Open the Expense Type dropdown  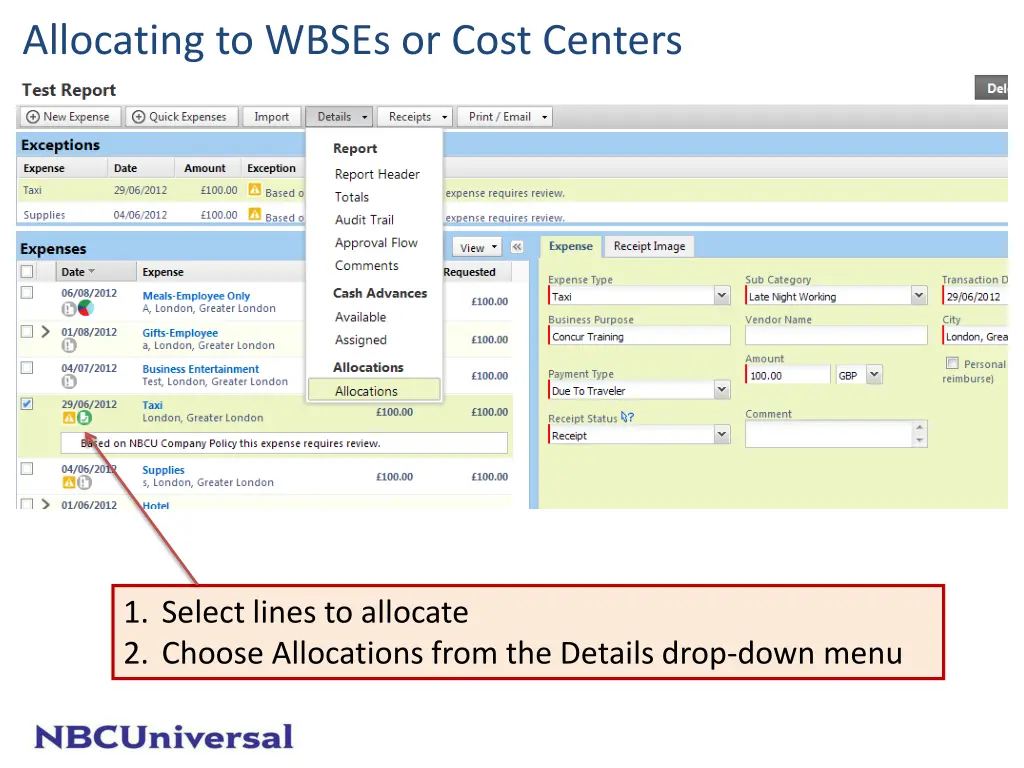tap(722, 296)
